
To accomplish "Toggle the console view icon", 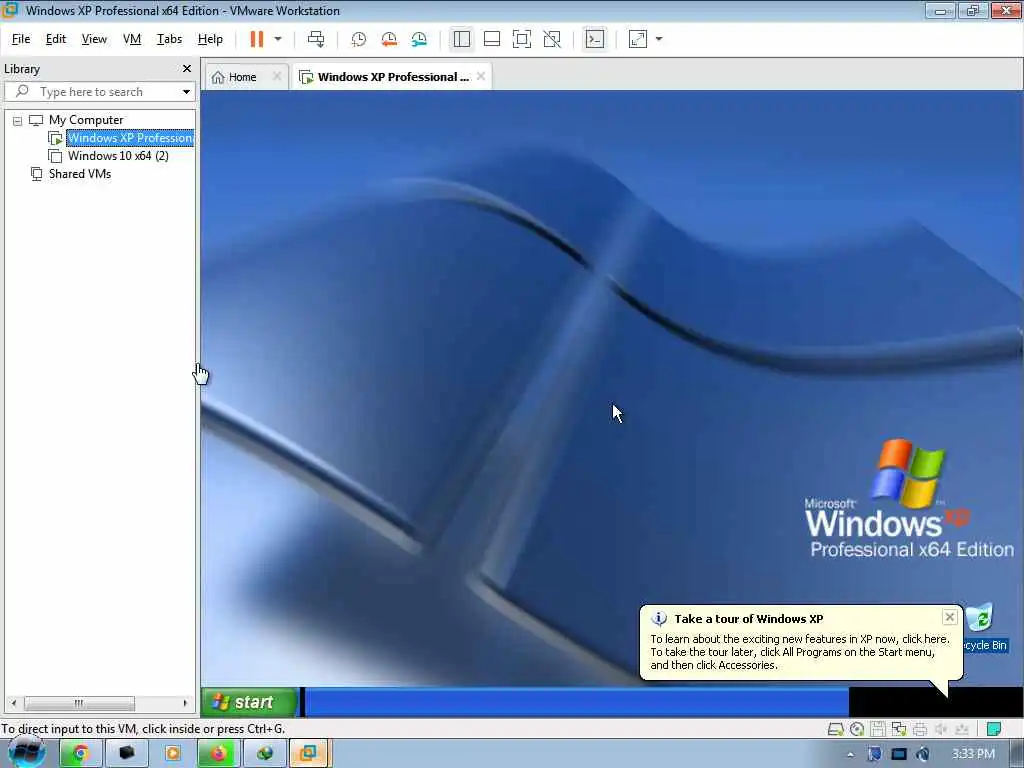I will pyautogui.click(x=595, y=39).
